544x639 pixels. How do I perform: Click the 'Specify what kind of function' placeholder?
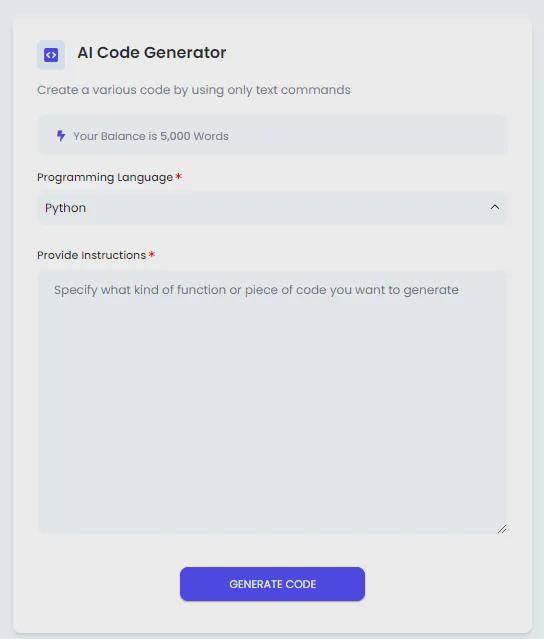click(256, 290)
